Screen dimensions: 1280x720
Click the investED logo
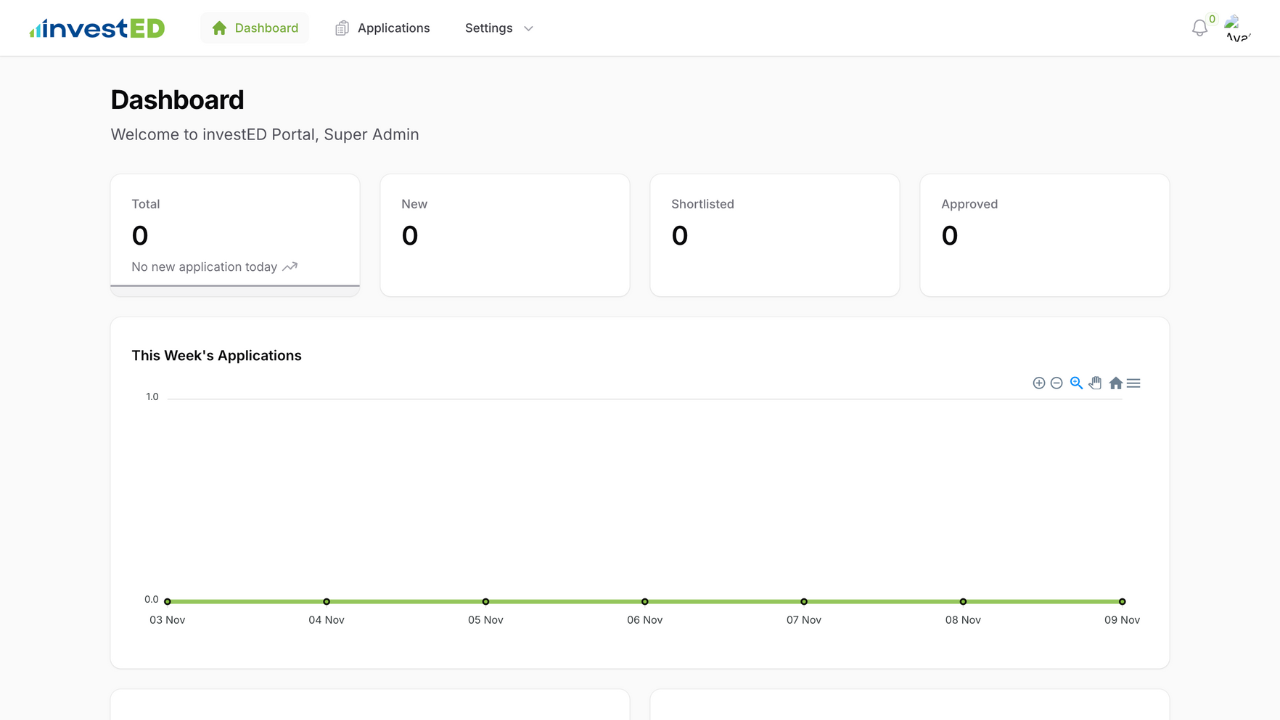click(96, 27)
